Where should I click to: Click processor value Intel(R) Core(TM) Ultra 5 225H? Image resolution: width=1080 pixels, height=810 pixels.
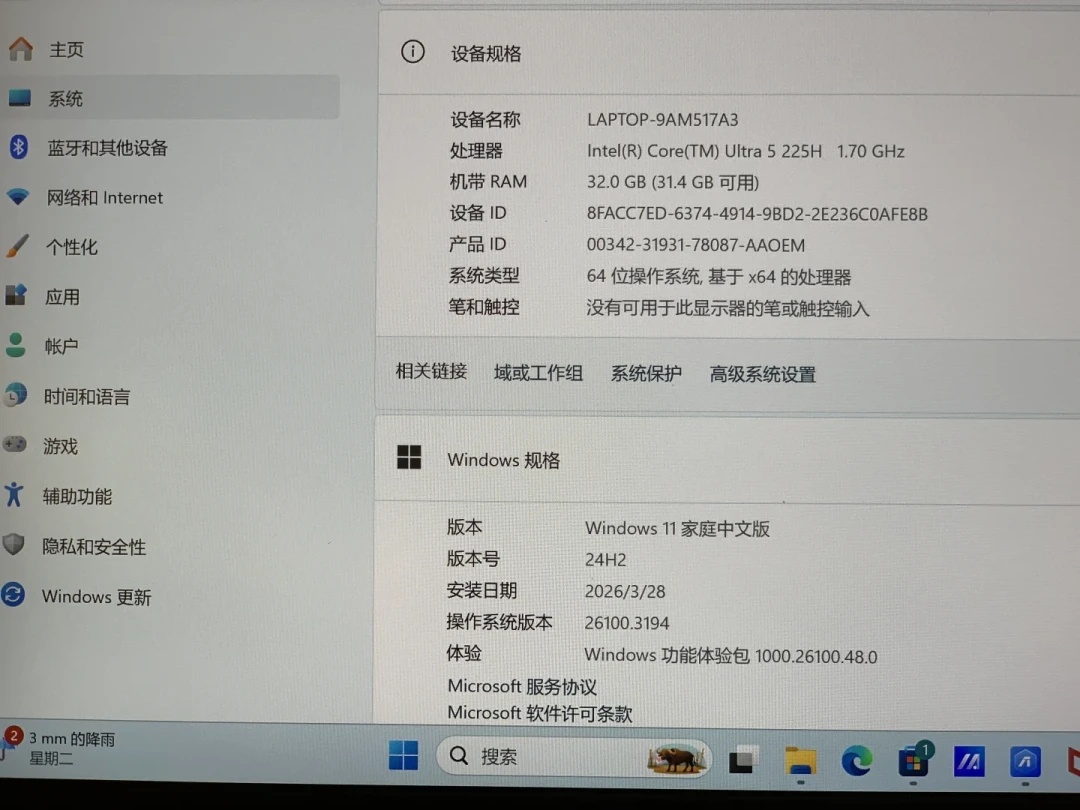click(704, 151)
